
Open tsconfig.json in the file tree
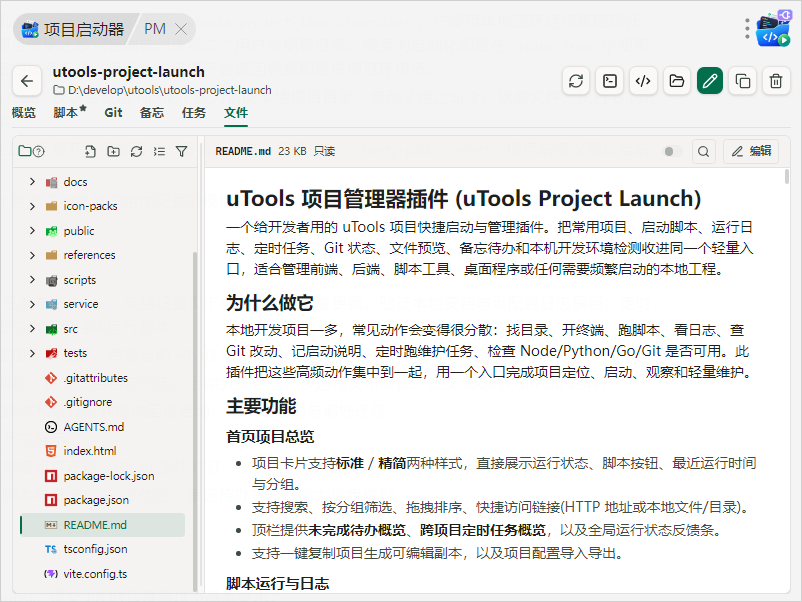pos(103,549)
